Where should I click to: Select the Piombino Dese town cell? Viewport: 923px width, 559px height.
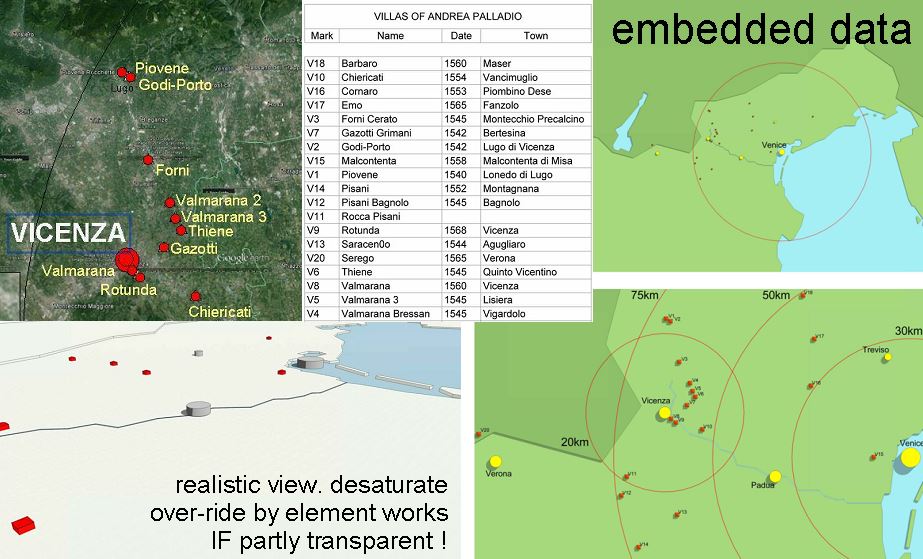point(536,91)
